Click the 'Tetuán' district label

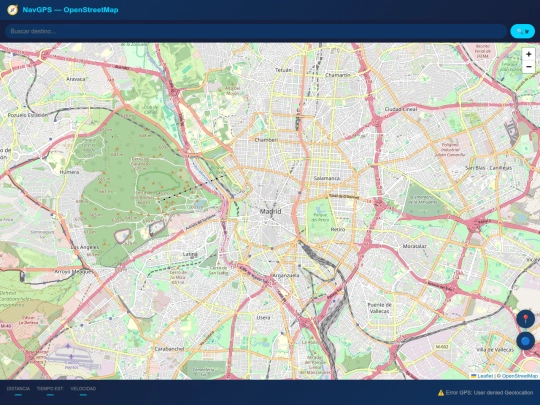coord(283,70)
